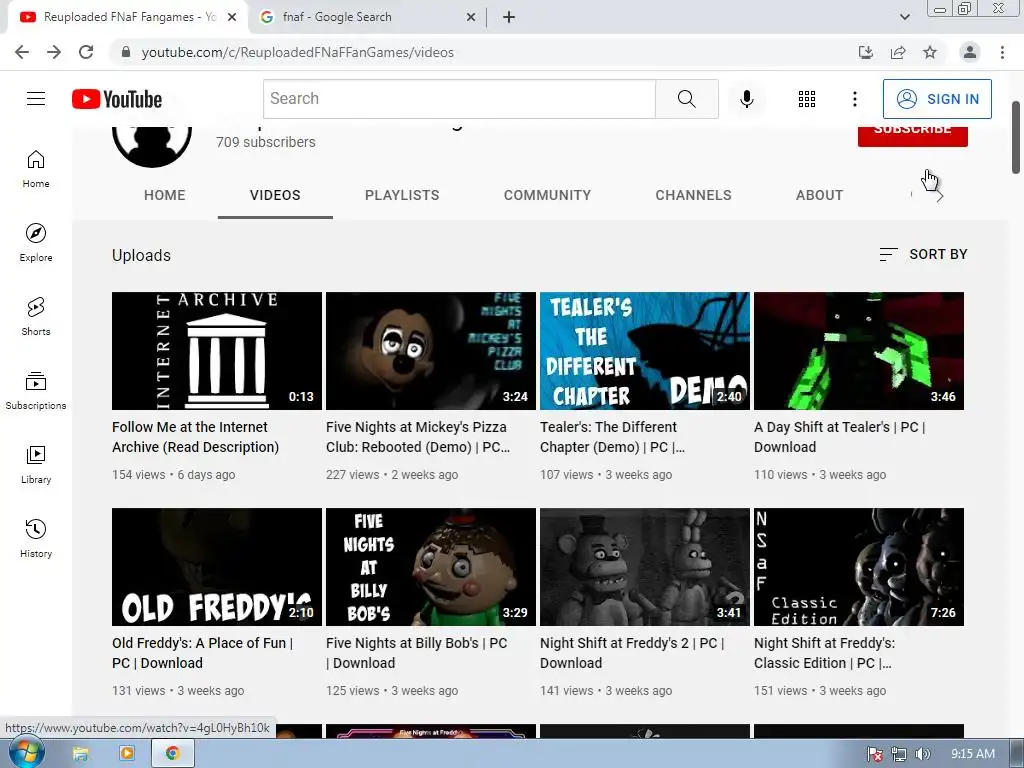The height and width of the screenshot is (768, 1024).
Task: Open A Day Shift at Tealer's title
Action: pyautogui.click(x=840, y=437)
